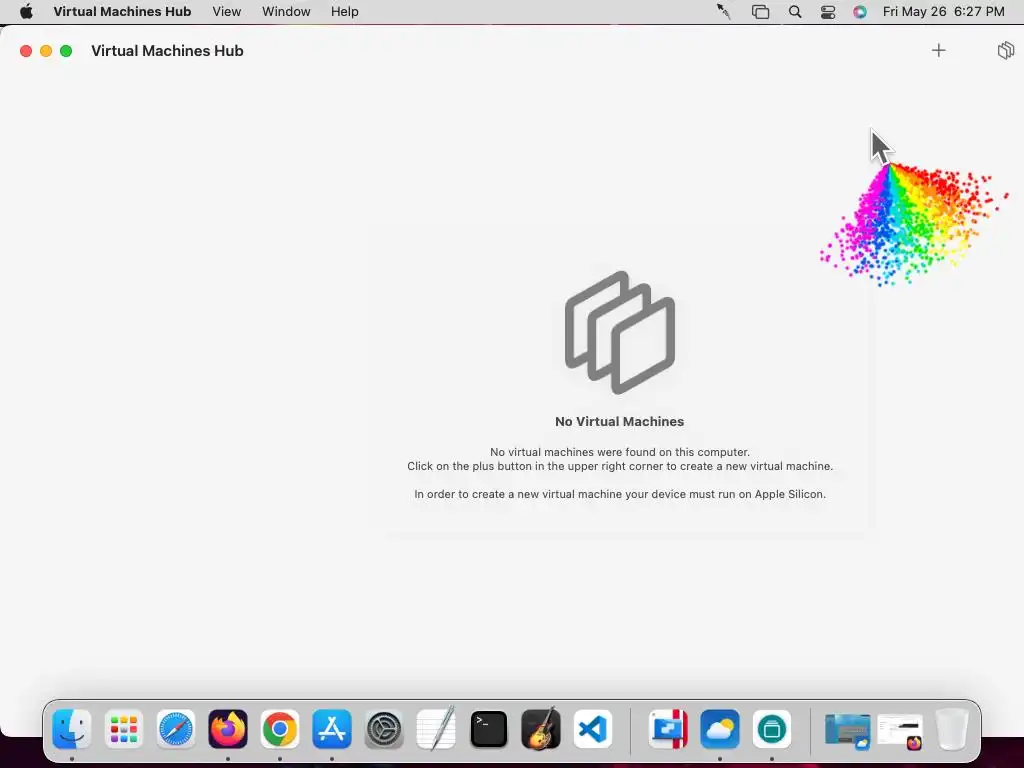Launch Visual Studio Code from the Dock
Viewport: 1024px width, 768px height.
coord(593,729)
